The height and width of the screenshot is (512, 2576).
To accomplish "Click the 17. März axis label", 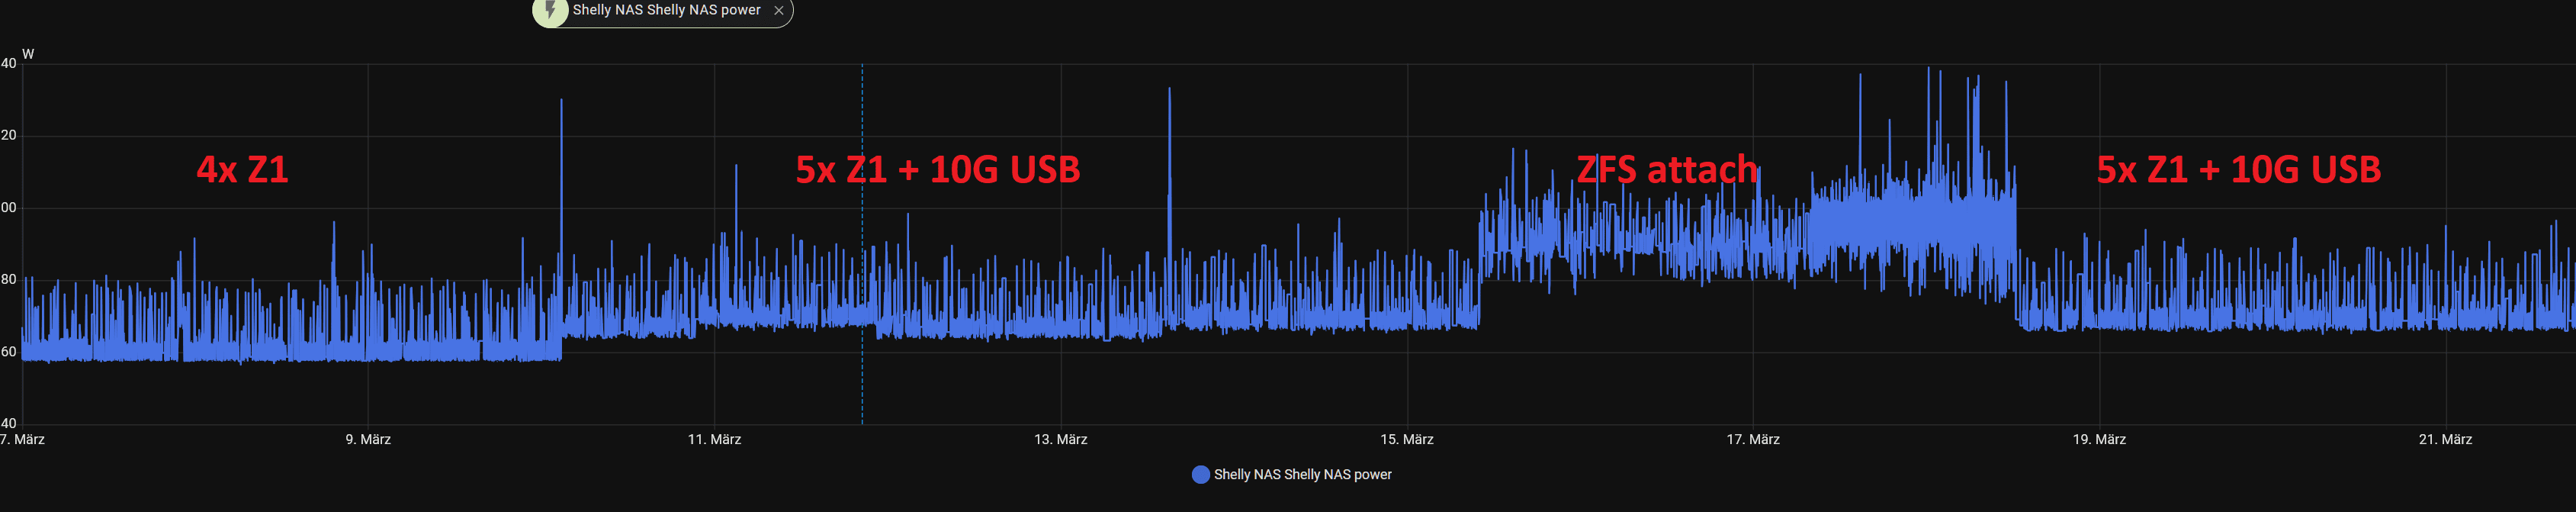I will coord(1753,439).
